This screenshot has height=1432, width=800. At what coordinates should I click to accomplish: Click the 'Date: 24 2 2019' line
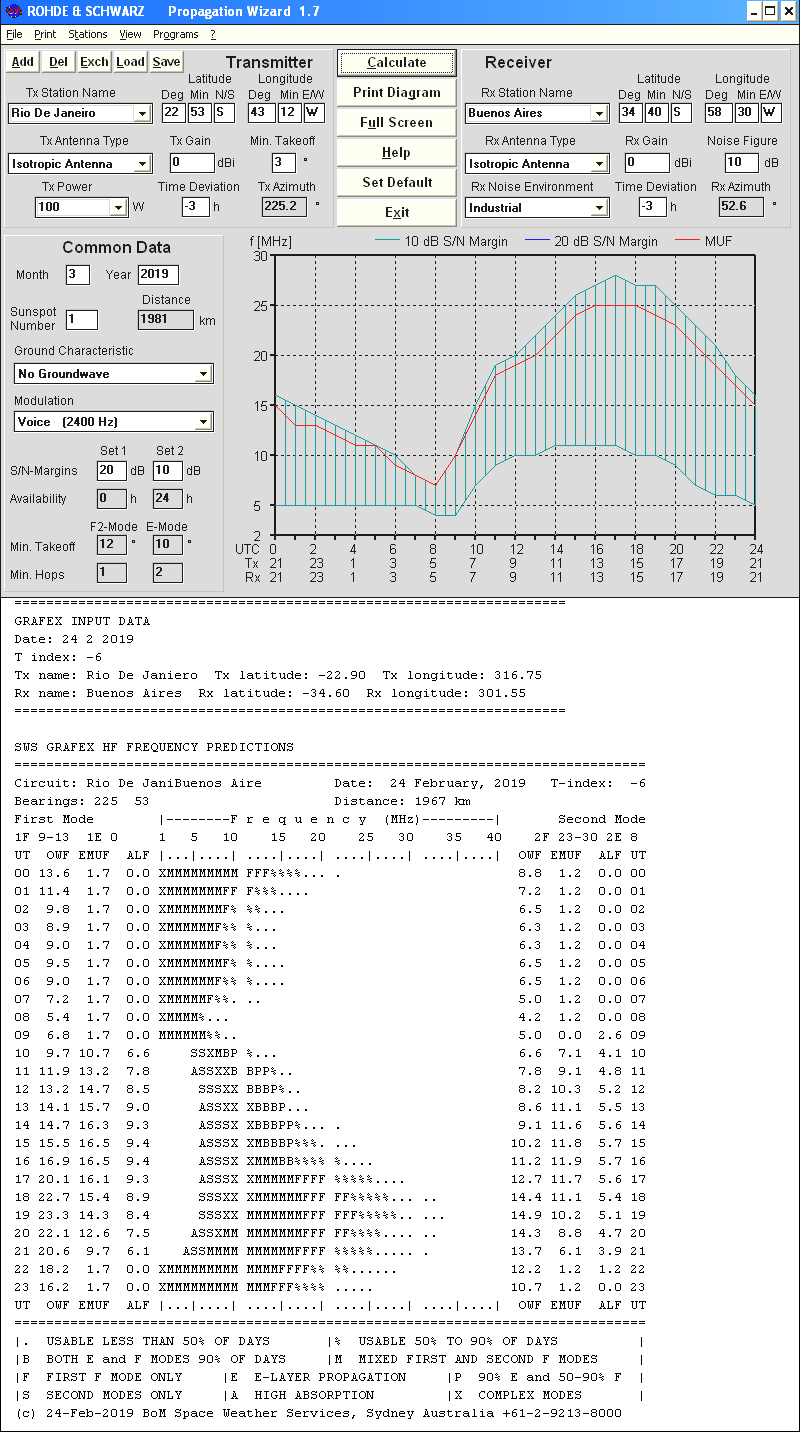(x=74, y=639)
